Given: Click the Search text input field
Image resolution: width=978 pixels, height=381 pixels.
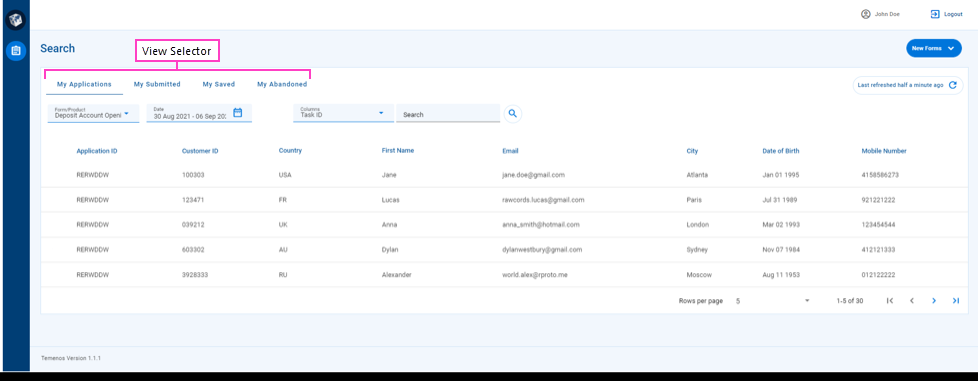Looking at the screenshot, I should 448,113.
